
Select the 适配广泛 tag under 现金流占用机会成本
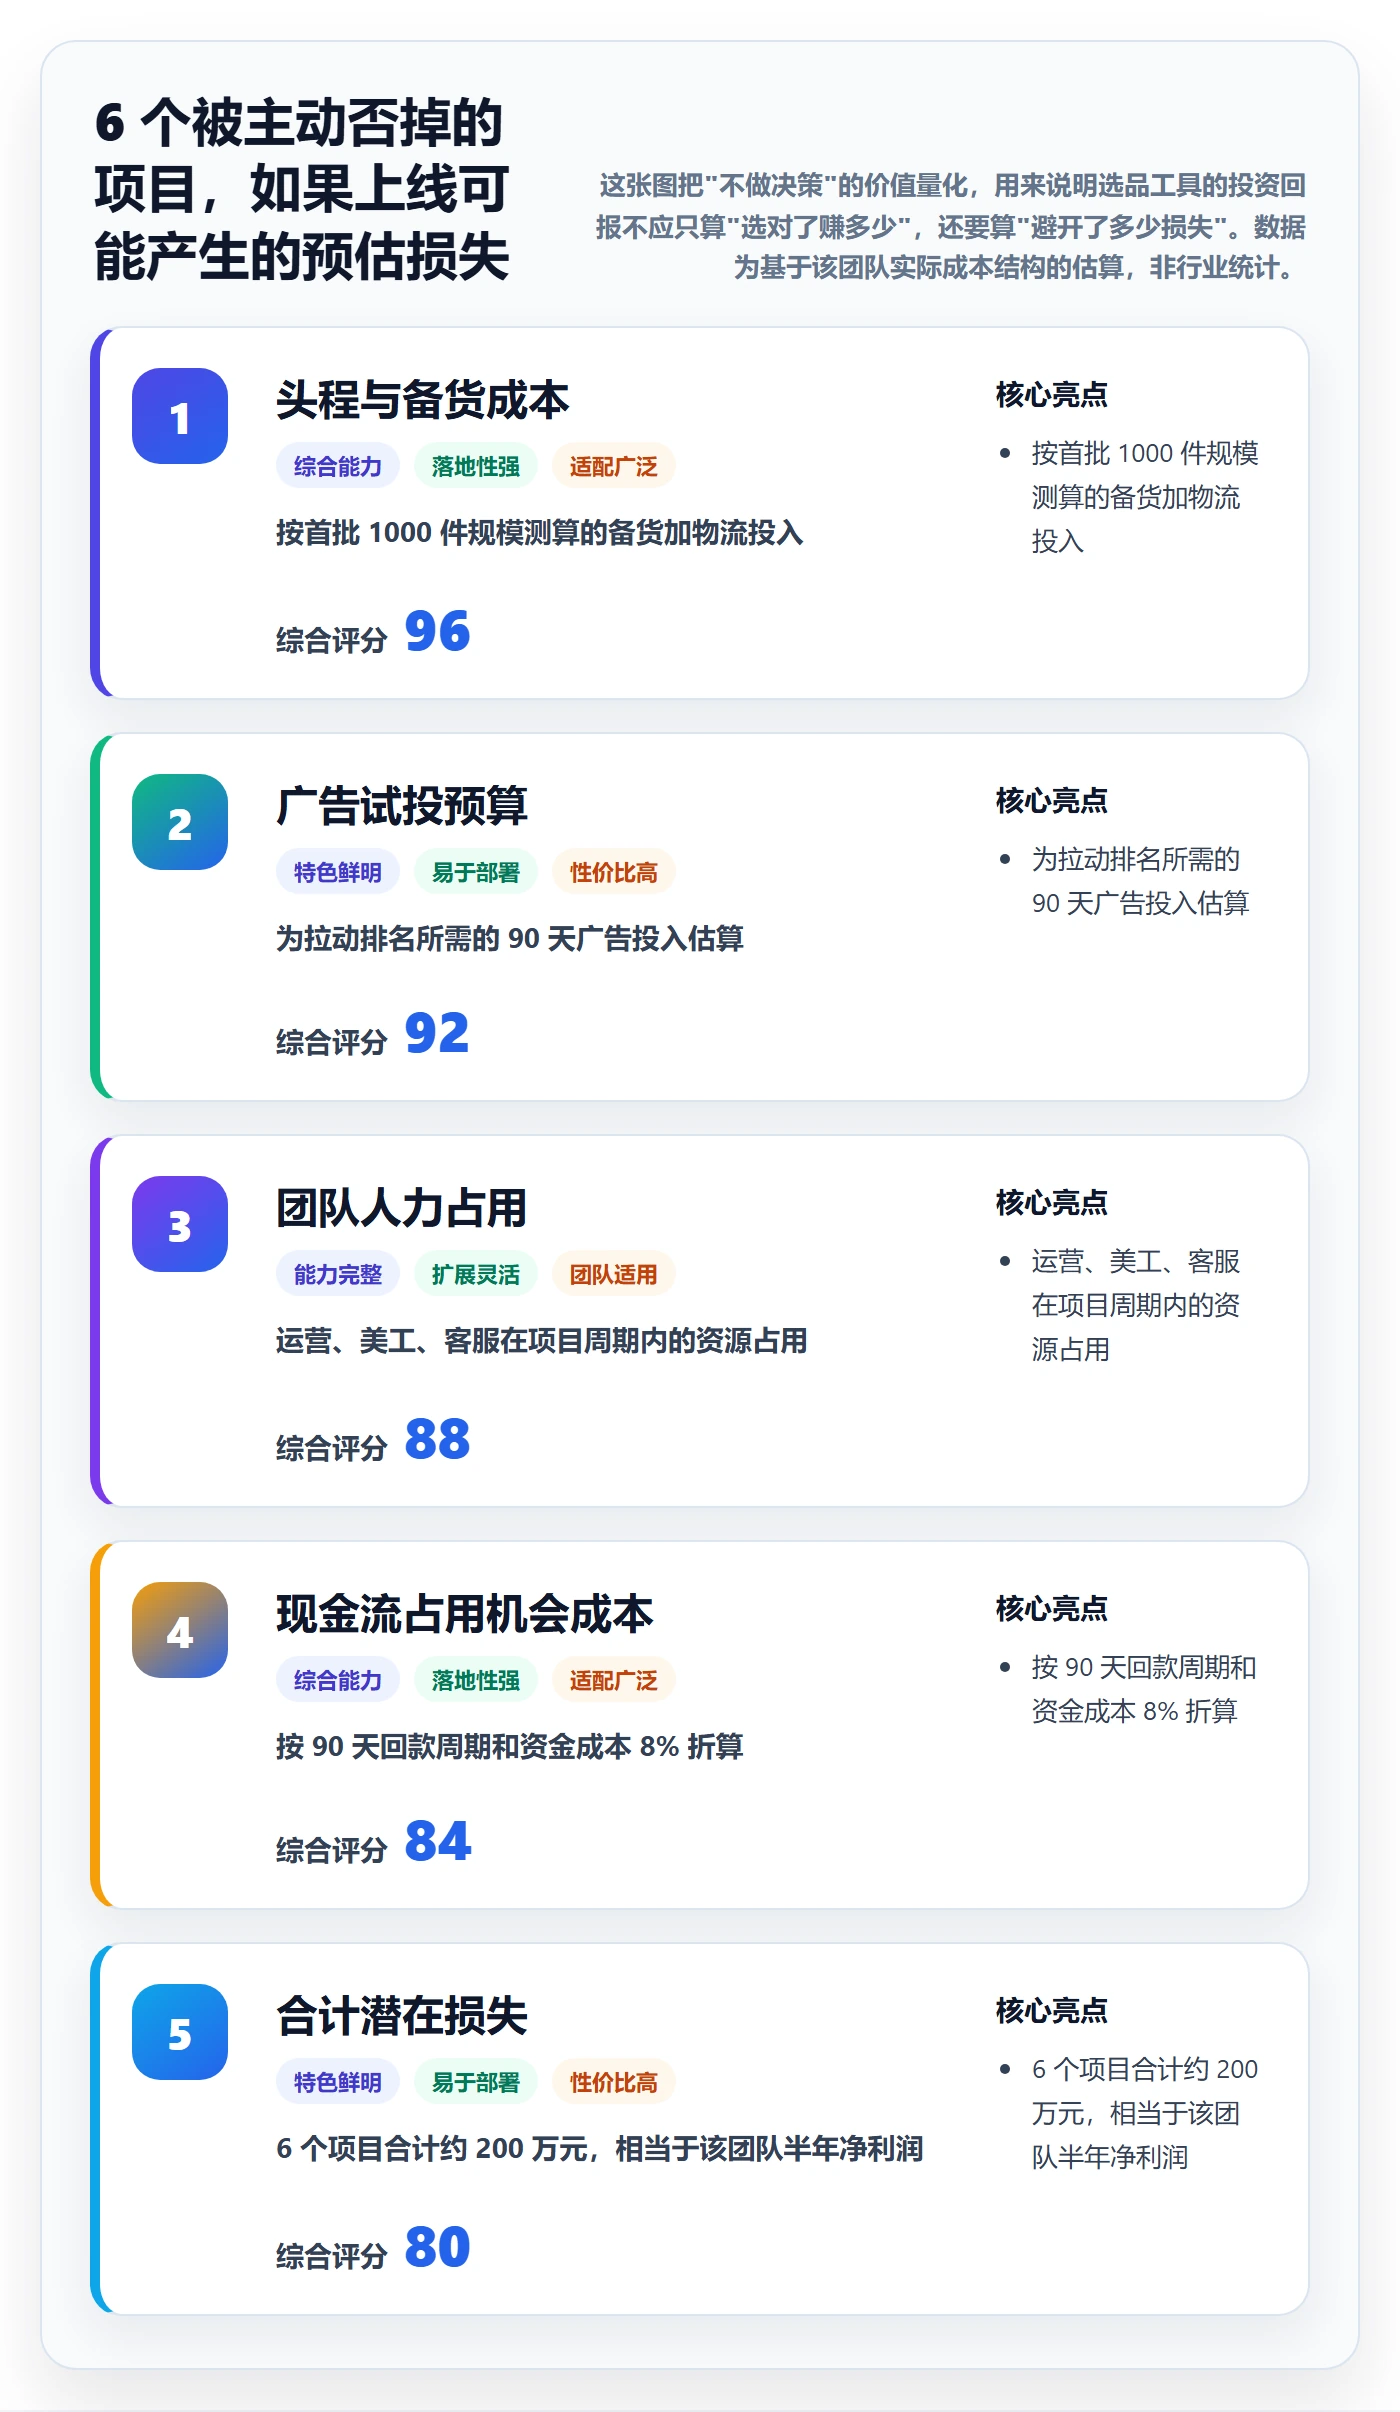tap(614, 1680)
